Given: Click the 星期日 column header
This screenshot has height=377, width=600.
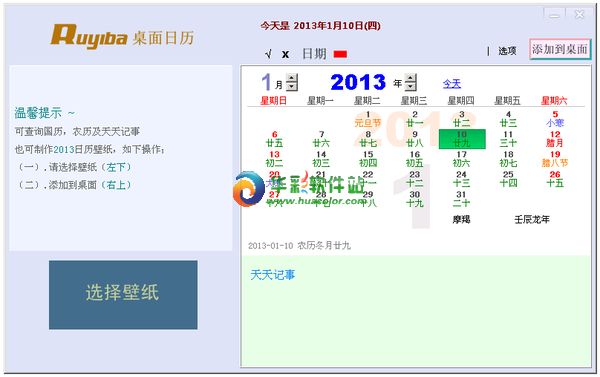Looking at the screenshot, I should pos(274,101).
